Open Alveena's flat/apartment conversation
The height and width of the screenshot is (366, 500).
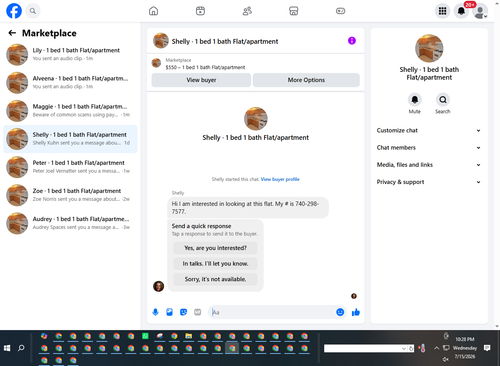point(70,83)
